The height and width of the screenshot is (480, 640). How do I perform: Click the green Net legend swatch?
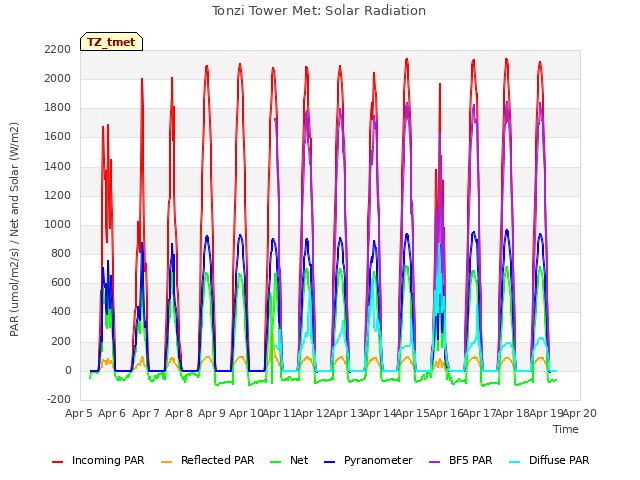pos(276,462)
